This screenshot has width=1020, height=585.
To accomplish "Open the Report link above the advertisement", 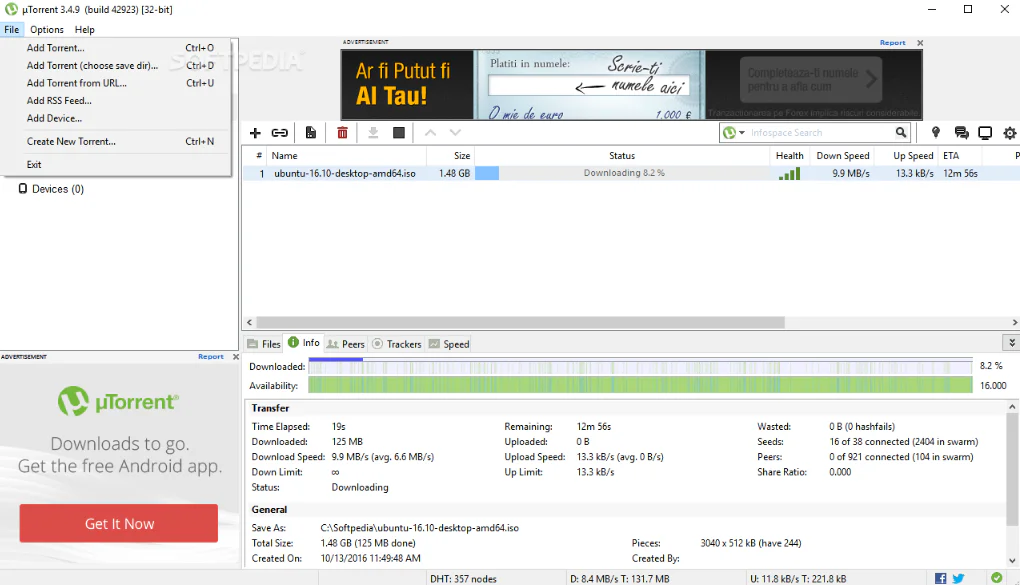I will [892, 42].
